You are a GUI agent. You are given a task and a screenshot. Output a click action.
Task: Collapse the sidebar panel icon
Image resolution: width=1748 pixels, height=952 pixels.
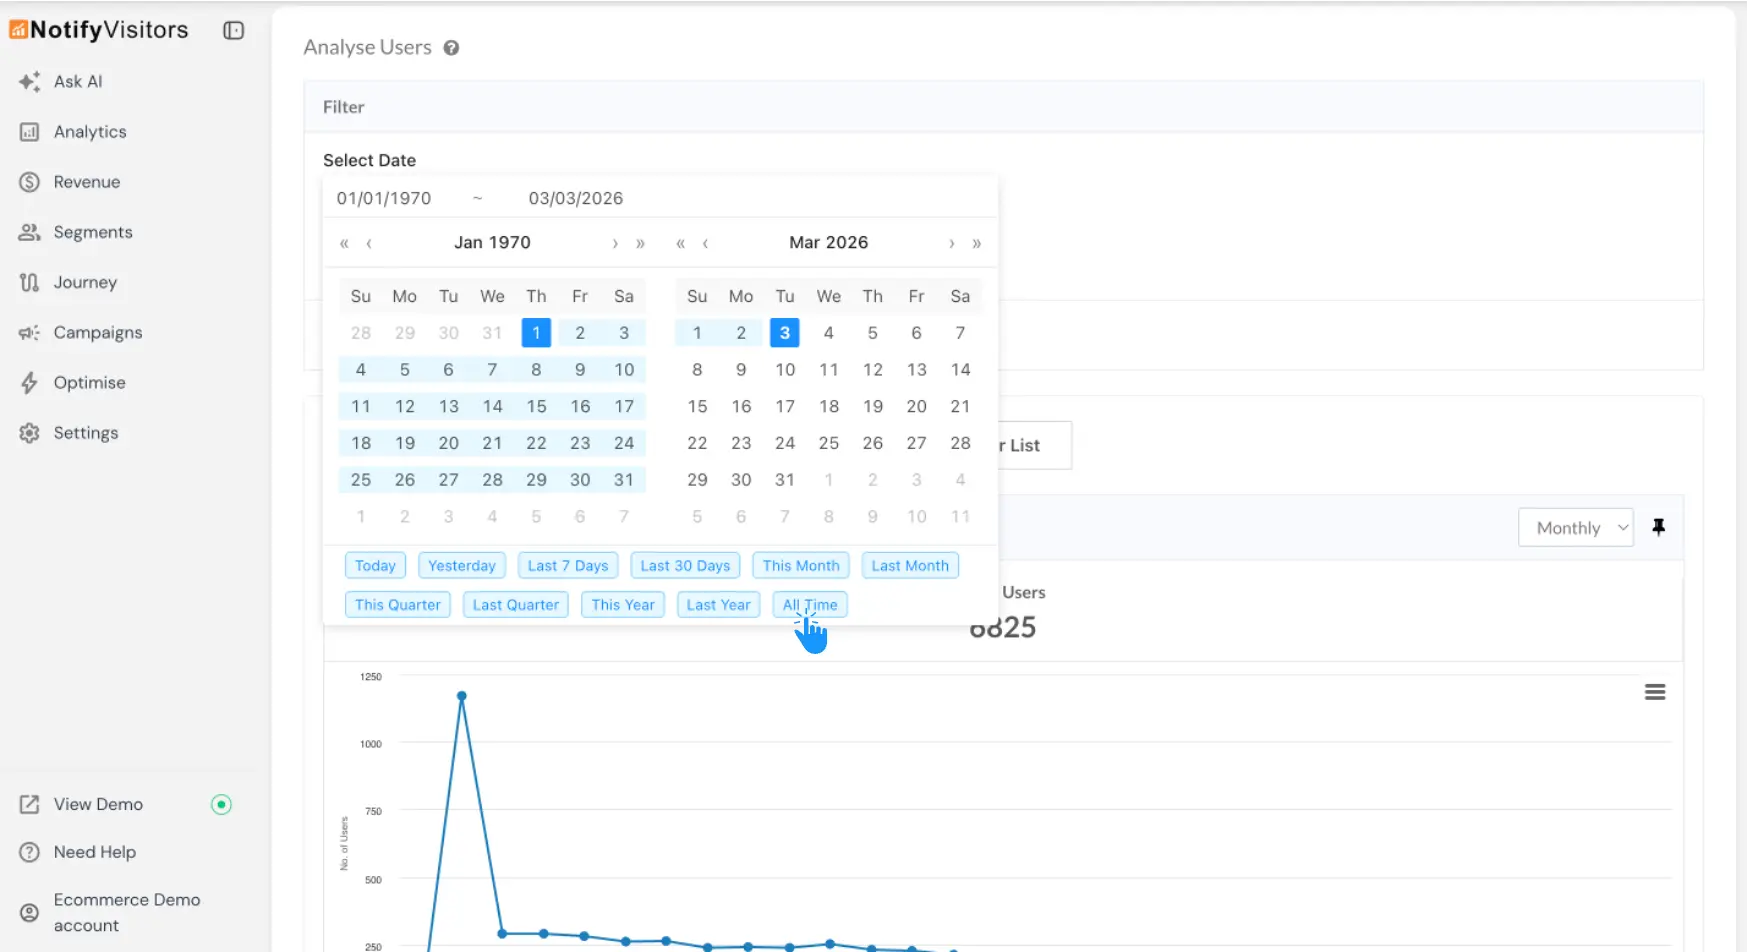pos(233,30)
